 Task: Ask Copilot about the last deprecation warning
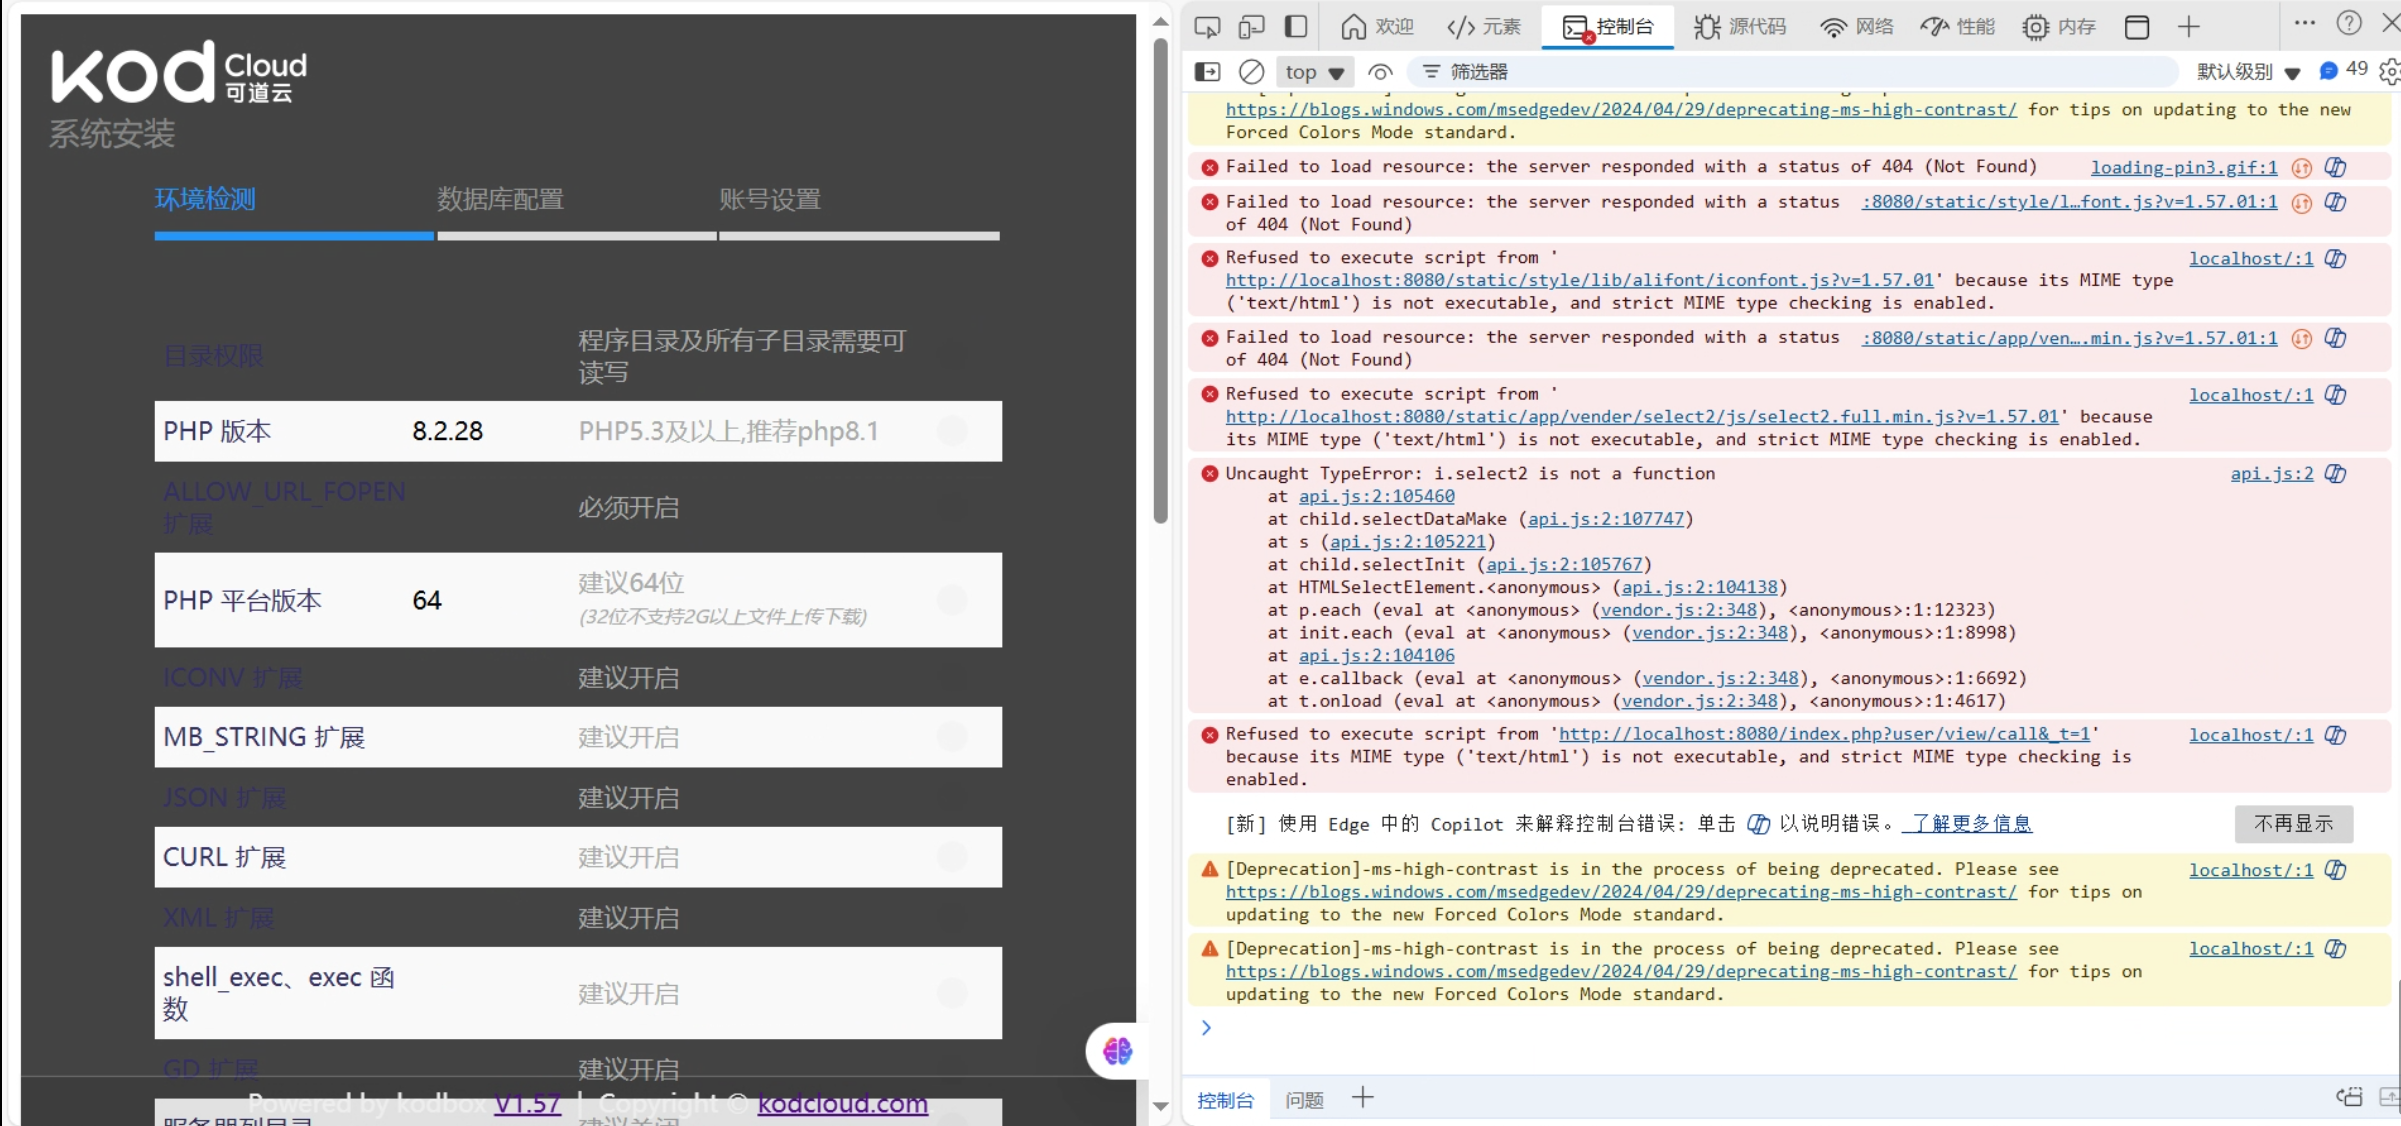[x=2336, y=949]
